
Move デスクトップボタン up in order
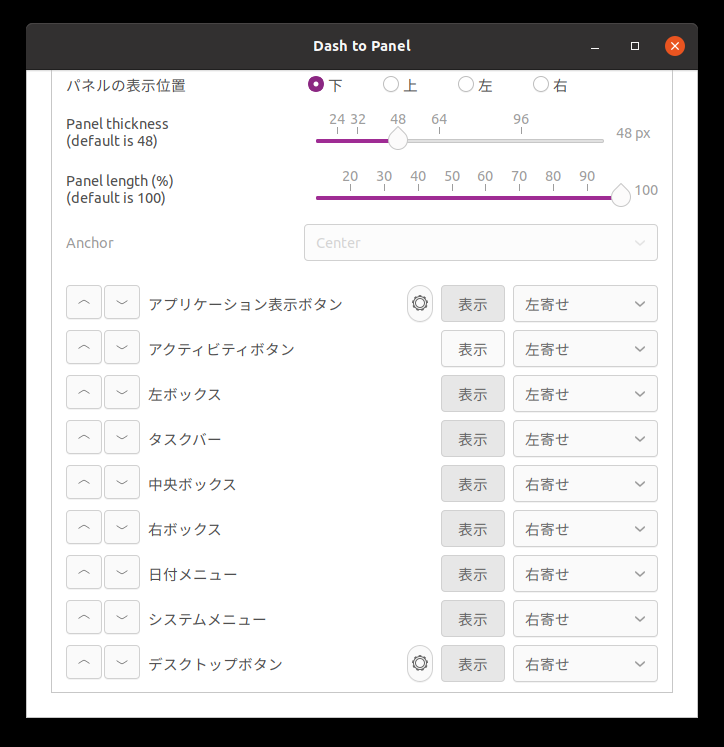(x=84, y=662)
